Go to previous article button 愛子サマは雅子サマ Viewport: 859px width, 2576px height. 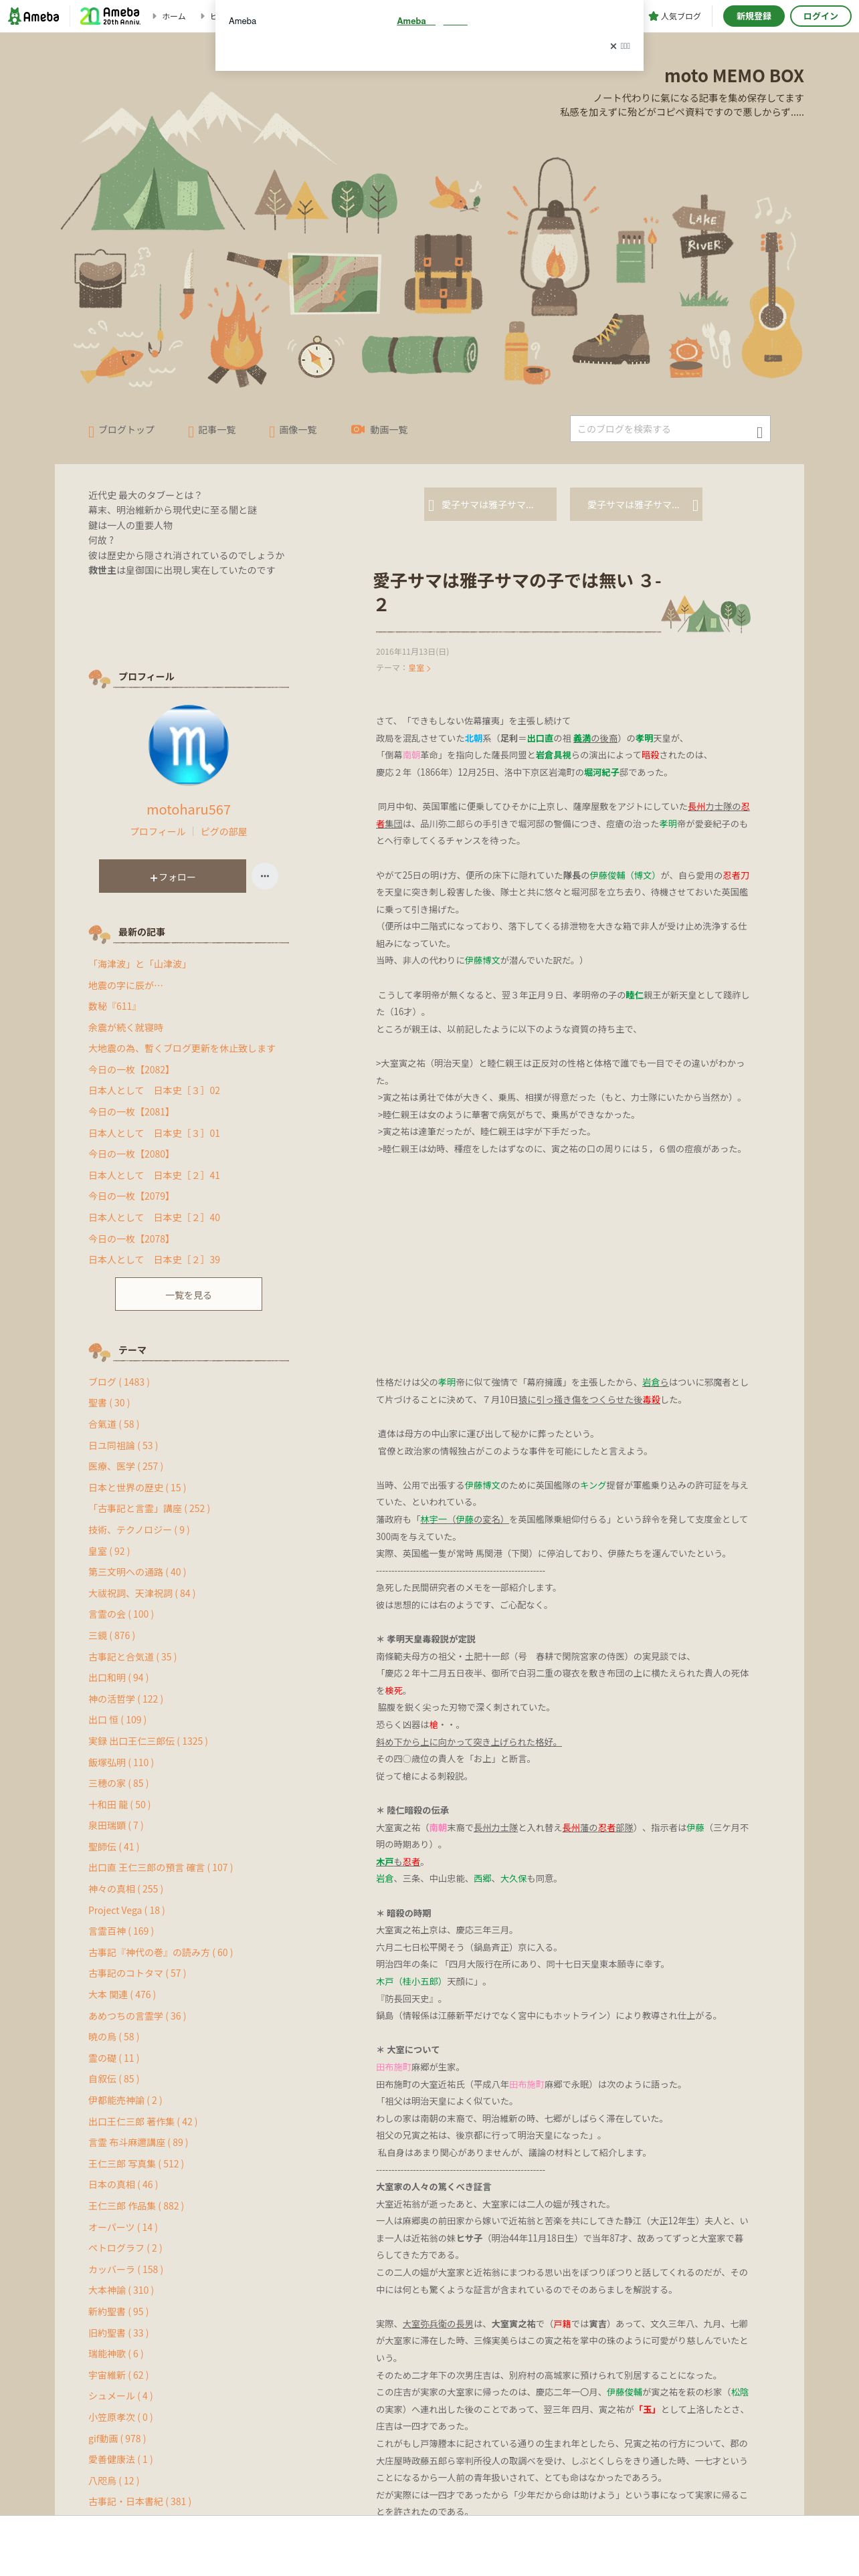click(x=490, y=505)
